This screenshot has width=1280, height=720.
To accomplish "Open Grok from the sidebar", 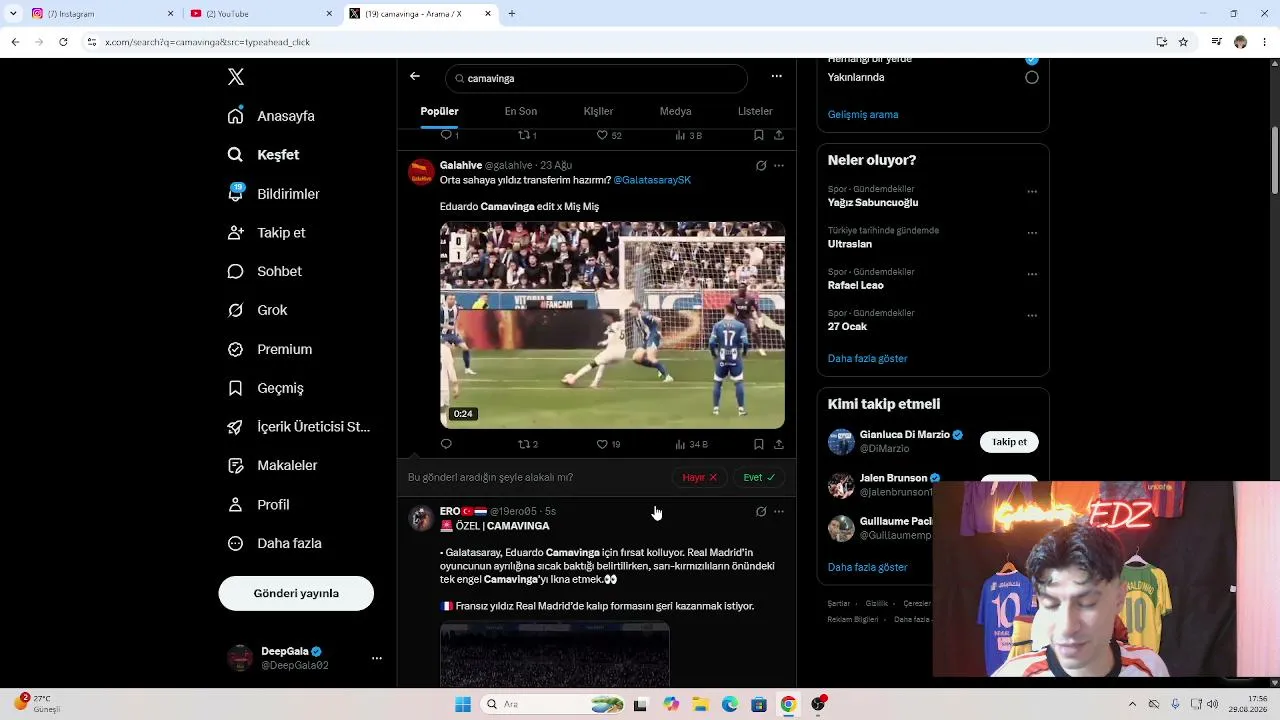I will tap(257, 310).
